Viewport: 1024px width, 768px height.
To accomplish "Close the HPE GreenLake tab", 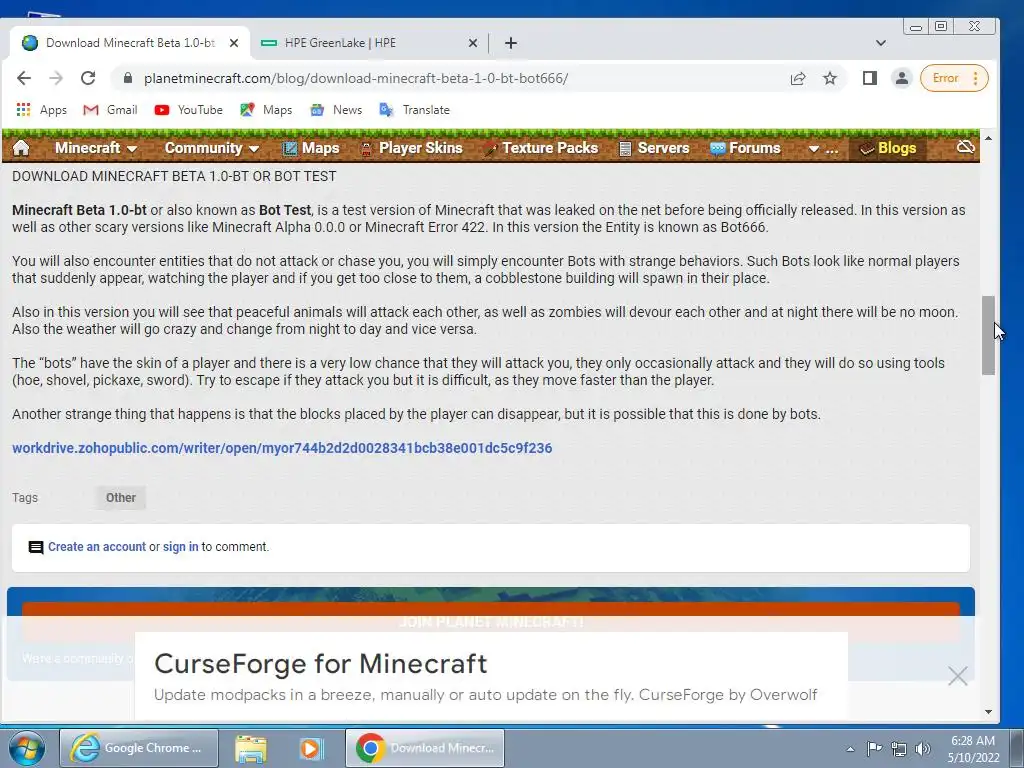I will (473, 43).
